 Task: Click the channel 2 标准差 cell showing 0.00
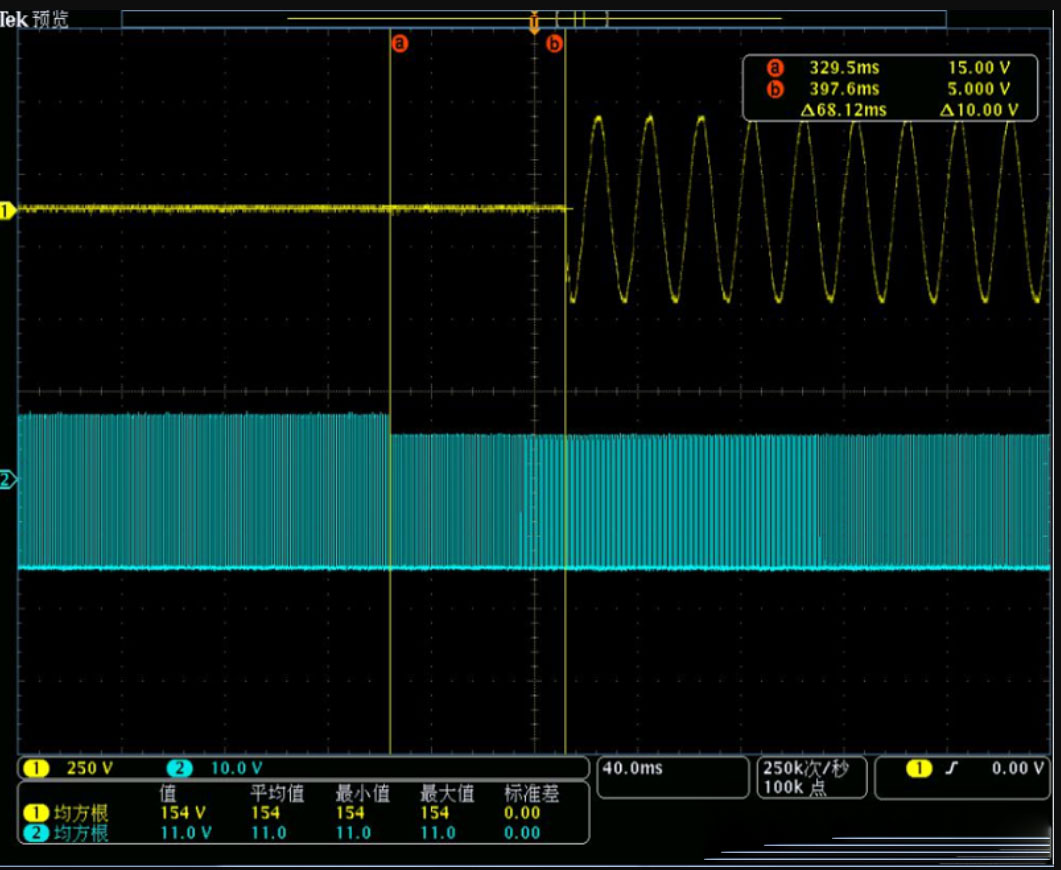(x=522, y=833)
